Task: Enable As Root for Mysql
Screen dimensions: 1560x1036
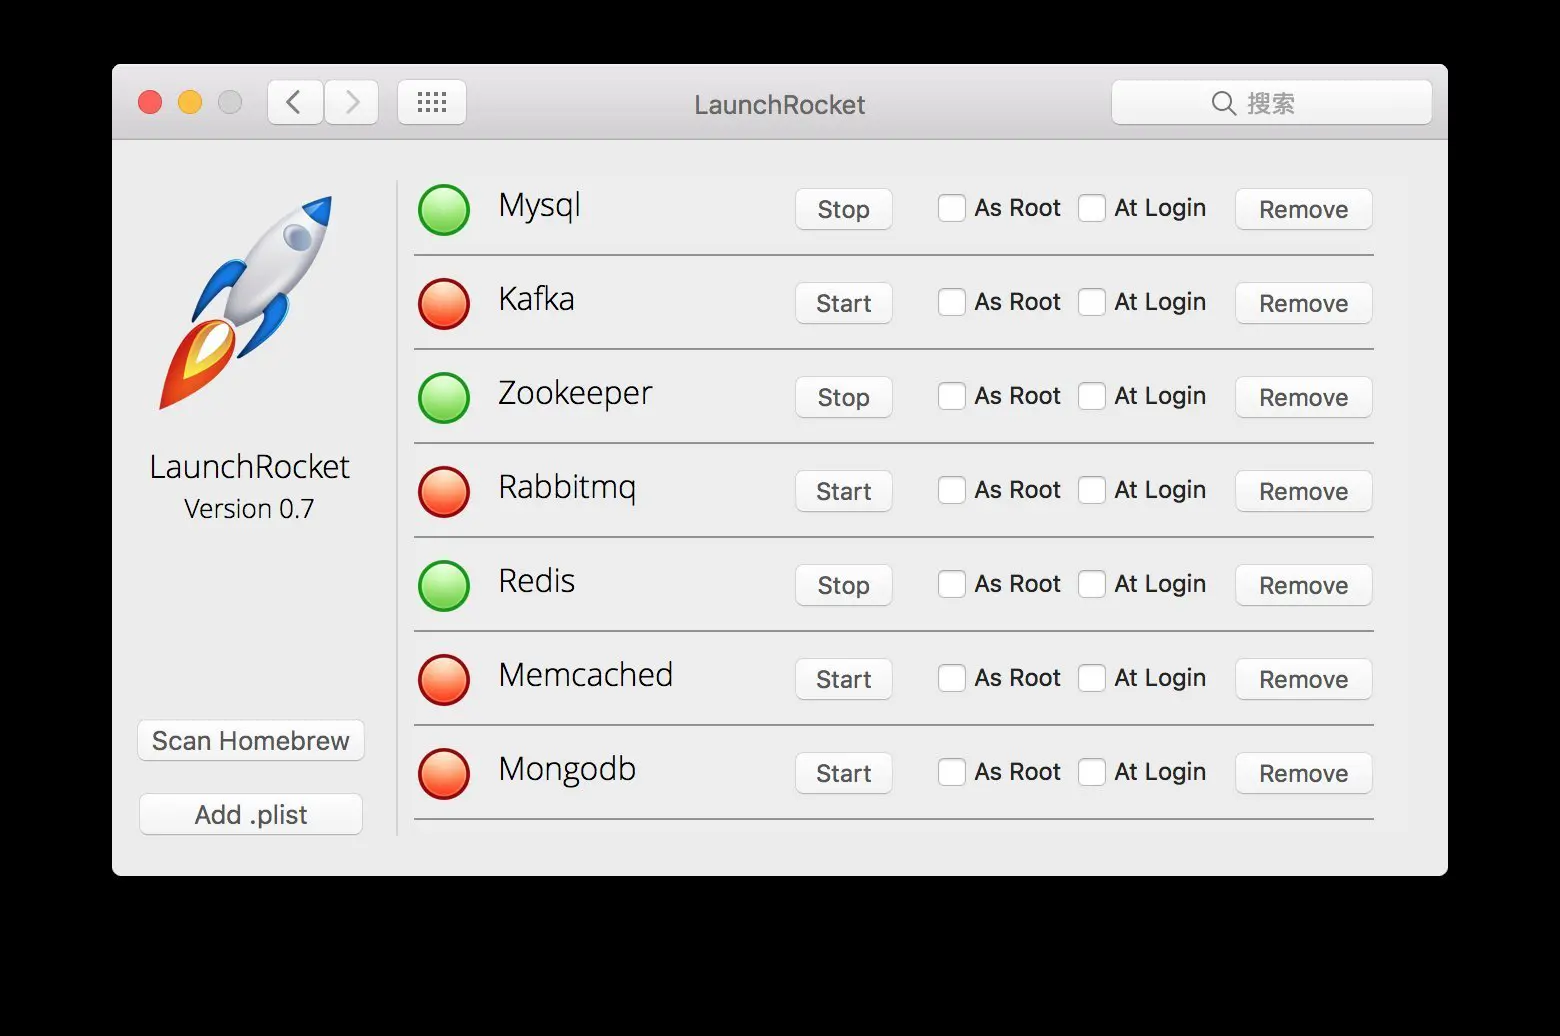Action: coord(951,208)
